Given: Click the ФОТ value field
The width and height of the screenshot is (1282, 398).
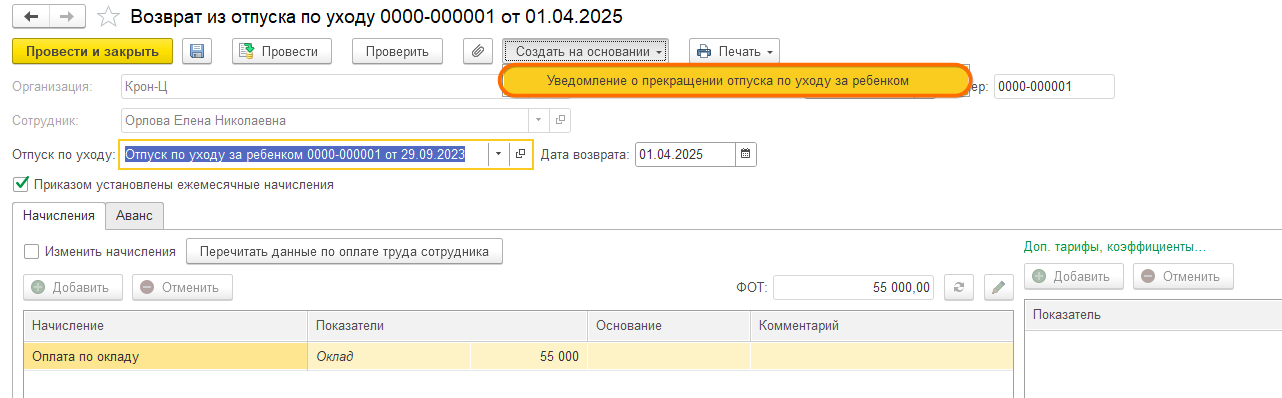Looking at the screenshot, I should coord(854,288).
